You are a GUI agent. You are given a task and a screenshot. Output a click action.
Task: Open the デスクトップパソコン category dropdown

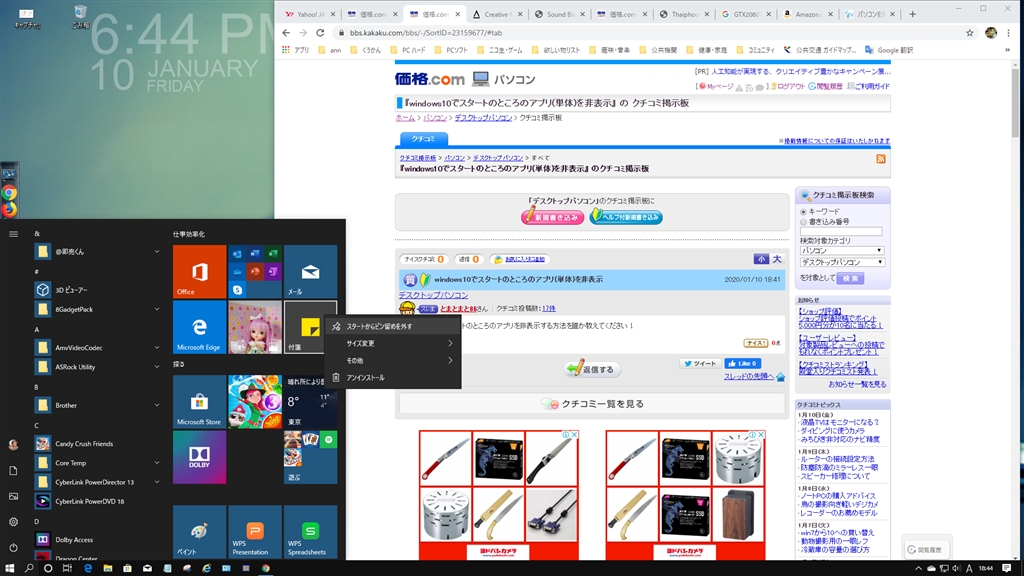(x=842, y=263)
